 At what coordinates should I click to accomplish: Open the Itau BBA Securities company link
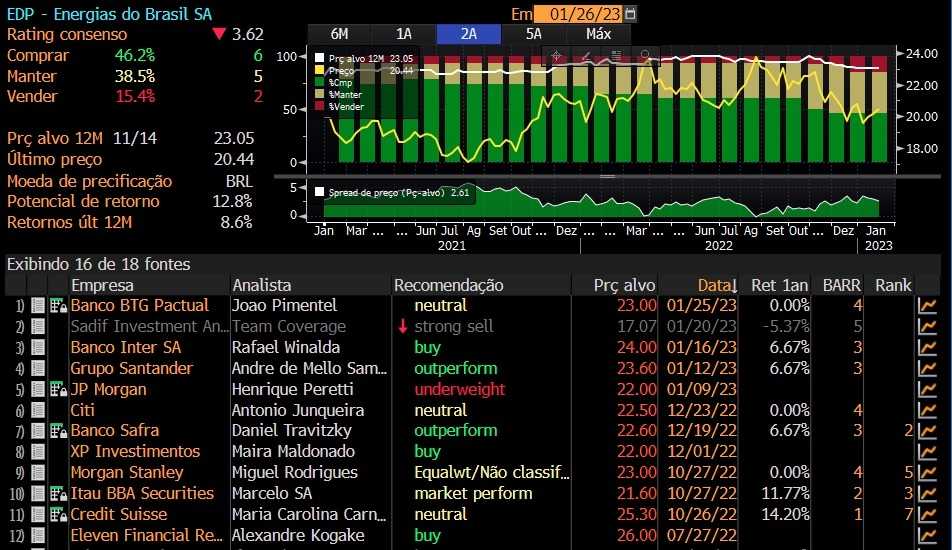coord(143,494)
